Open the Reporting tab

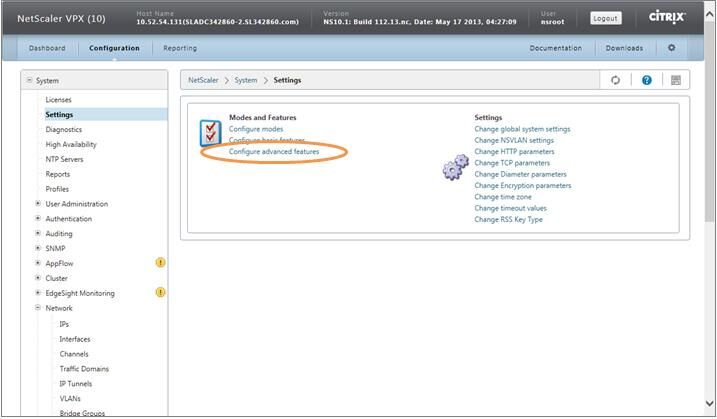[x=180, y=48]
